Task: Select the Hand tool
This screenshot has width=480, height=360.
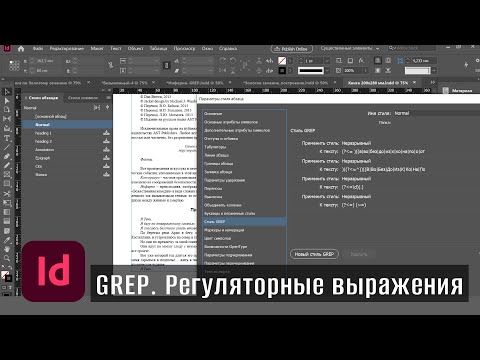Action: [7, 249]
